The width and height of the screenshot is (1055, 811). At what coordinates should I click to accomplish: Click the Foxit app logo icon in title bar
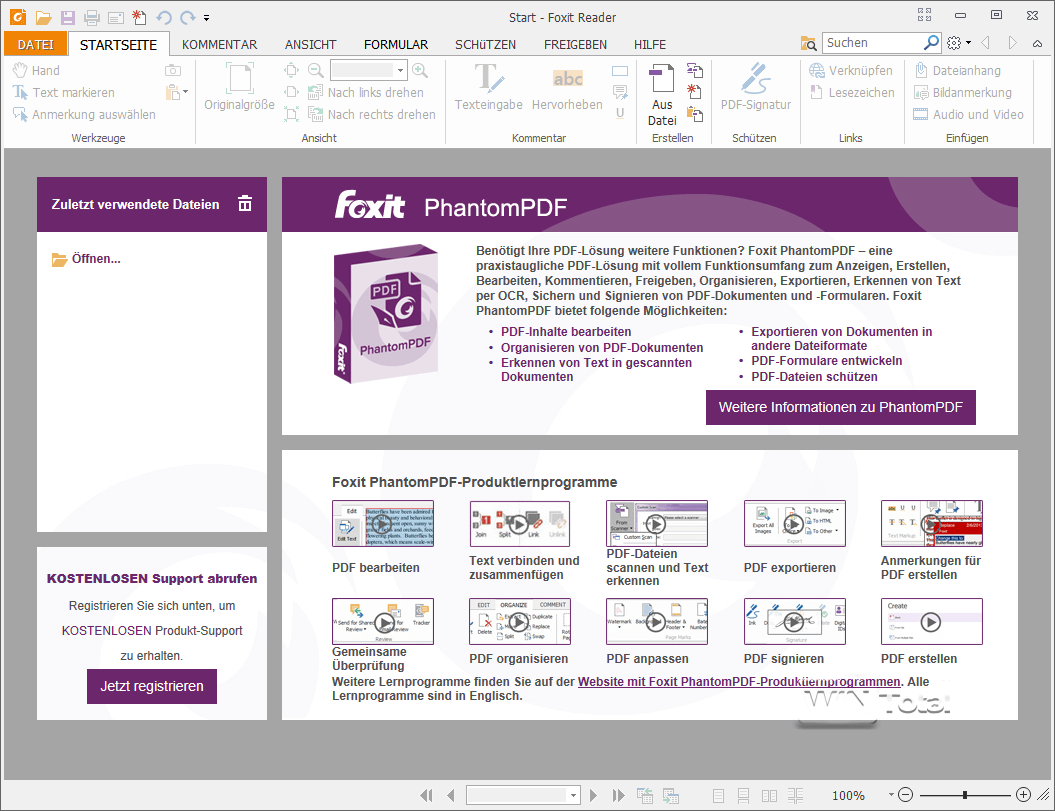(x=16, y=17)
